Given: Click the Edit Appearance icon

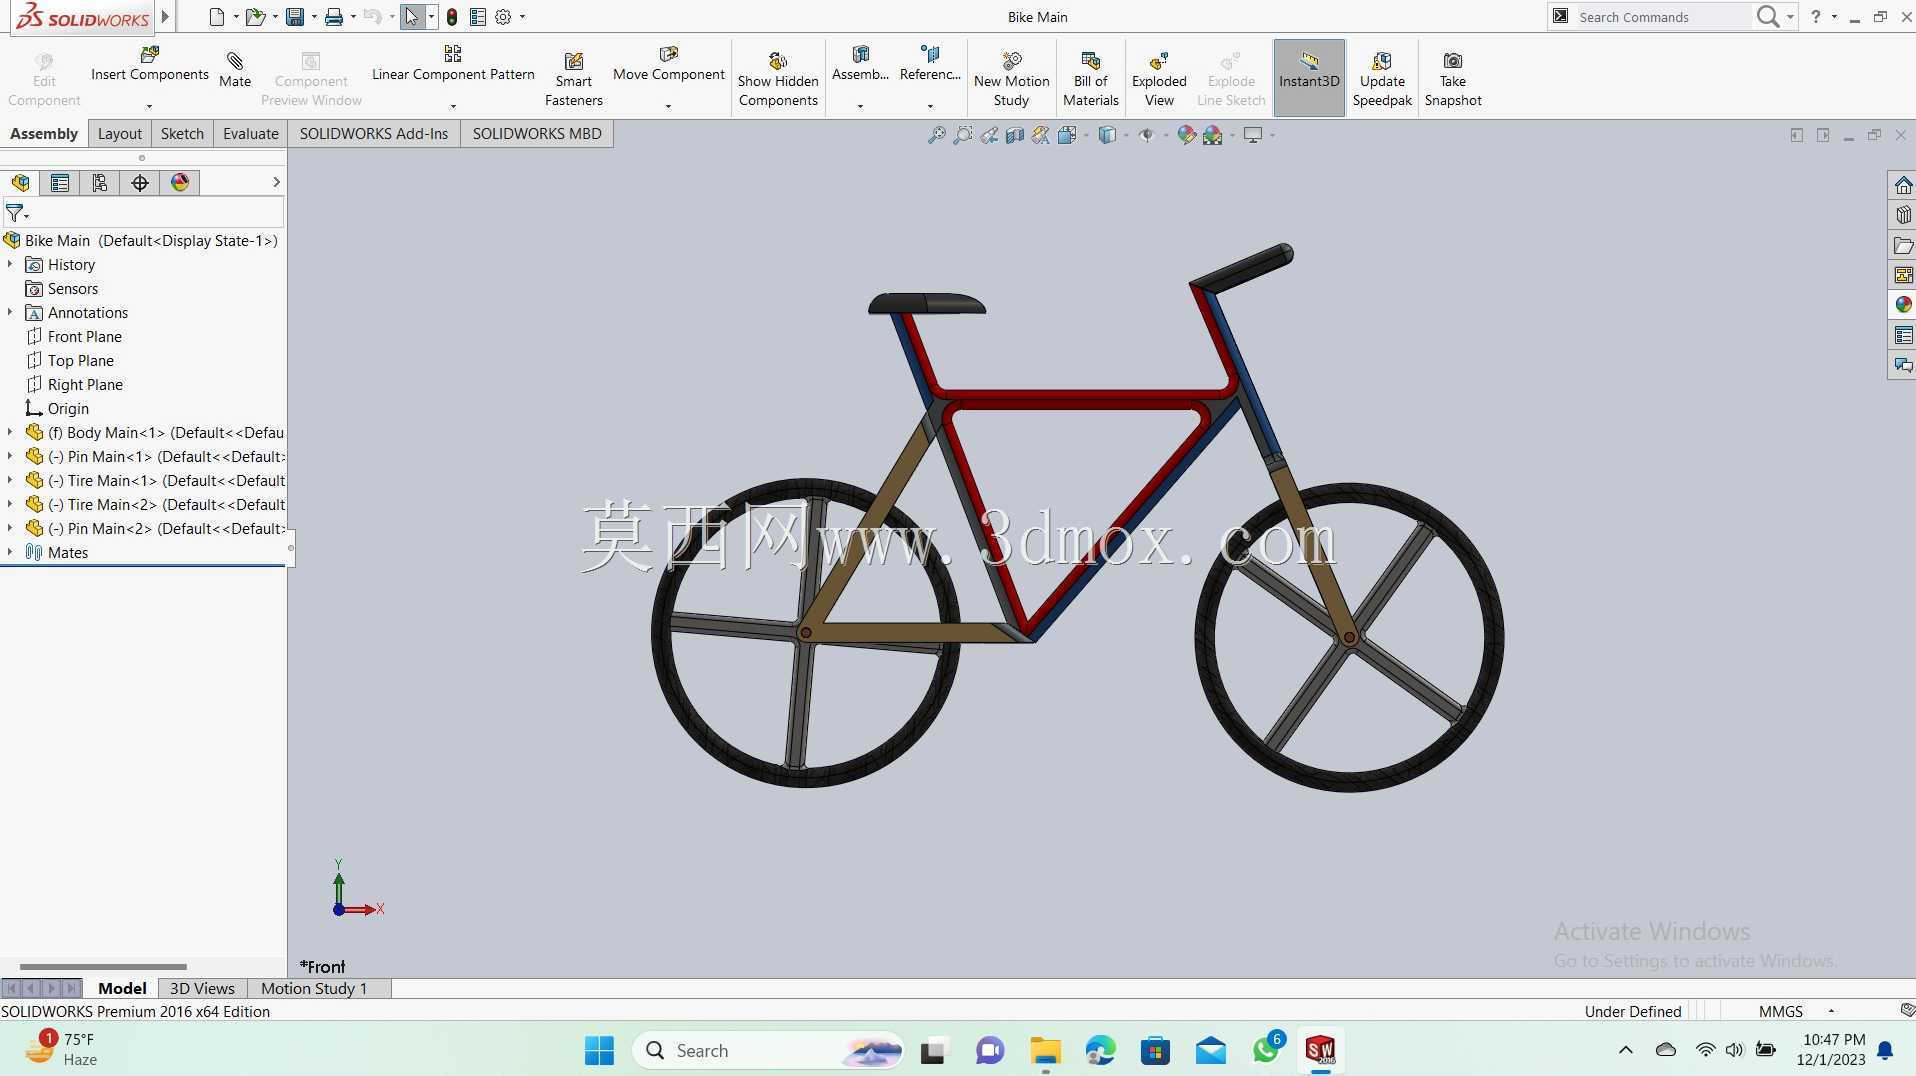Looking at the screenshot, I should (1186, 135).
